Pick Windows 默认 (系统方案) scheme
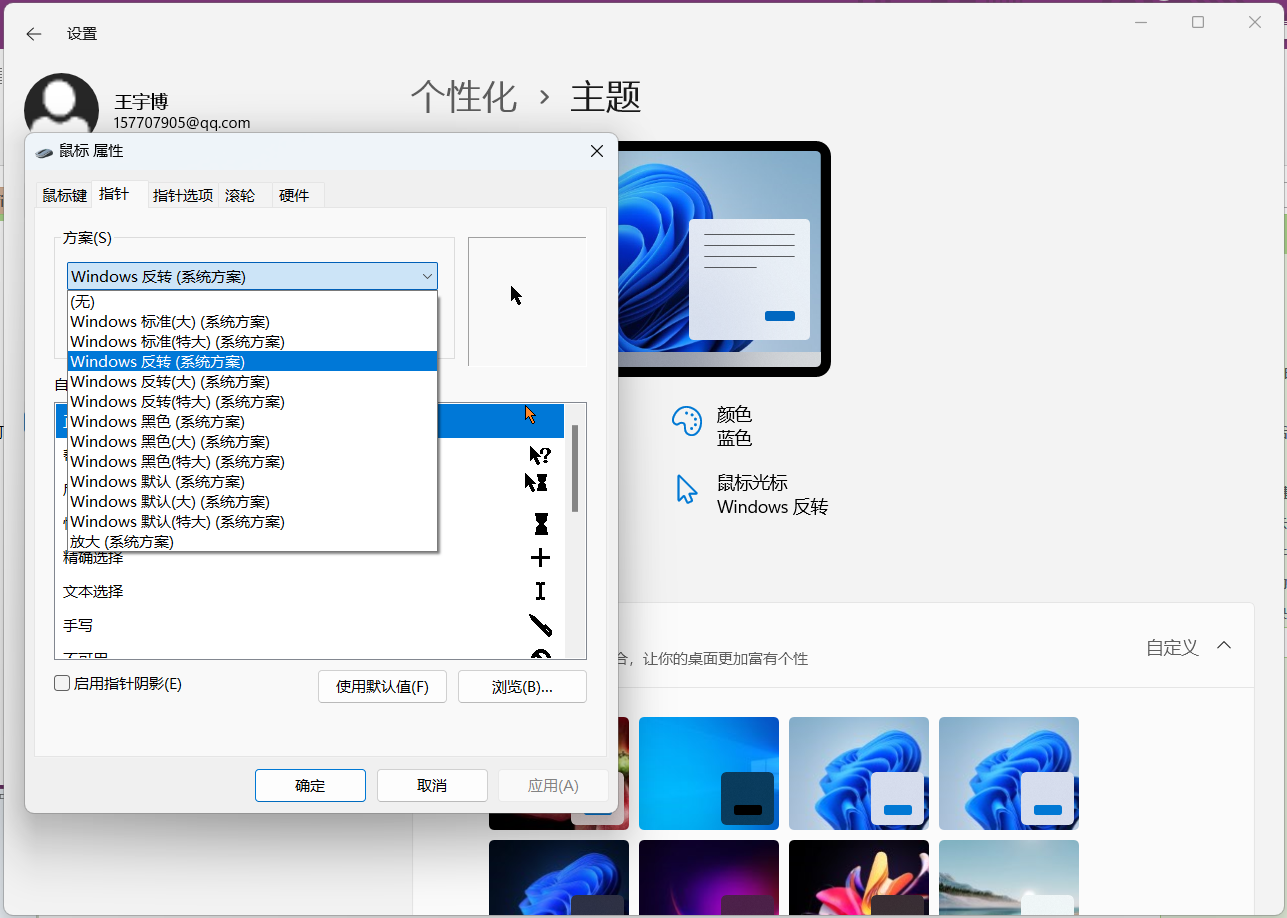Viewport: 1287px width, 918px height. click(252, 481)
